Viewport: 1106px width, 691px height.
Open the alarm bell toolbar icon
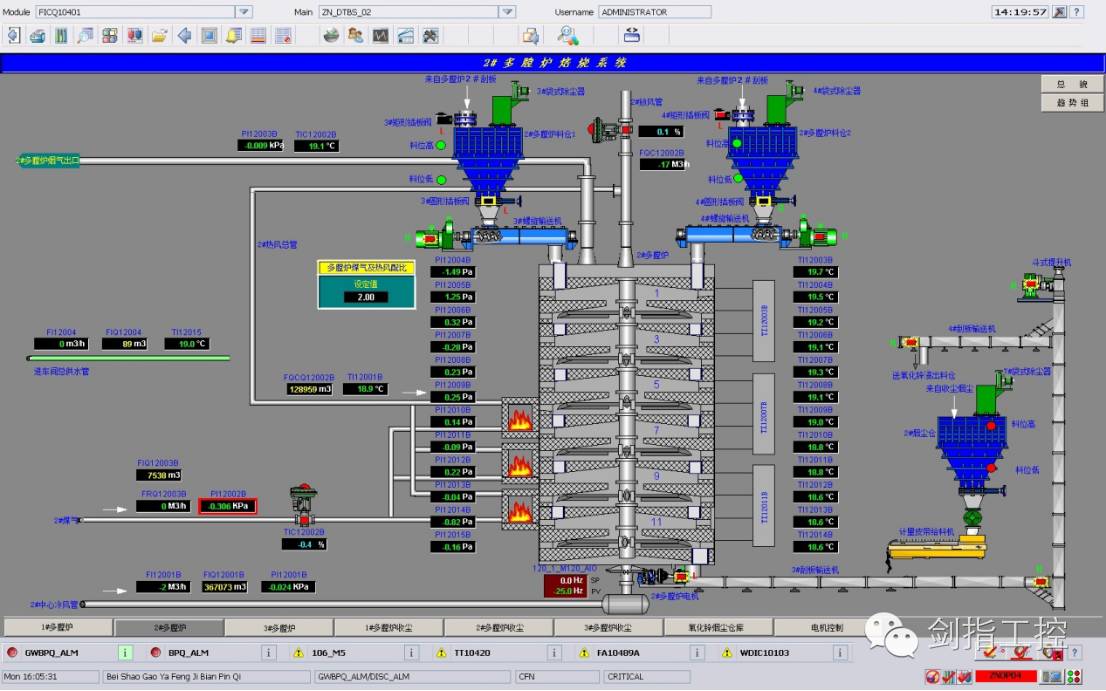pos(233,35)
